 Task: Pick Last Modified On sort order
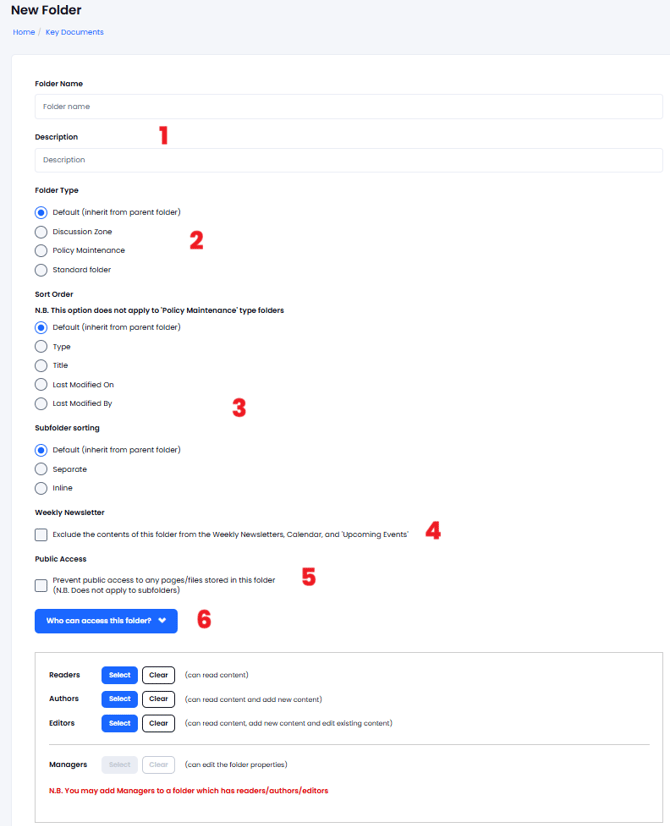pos(41,385)
